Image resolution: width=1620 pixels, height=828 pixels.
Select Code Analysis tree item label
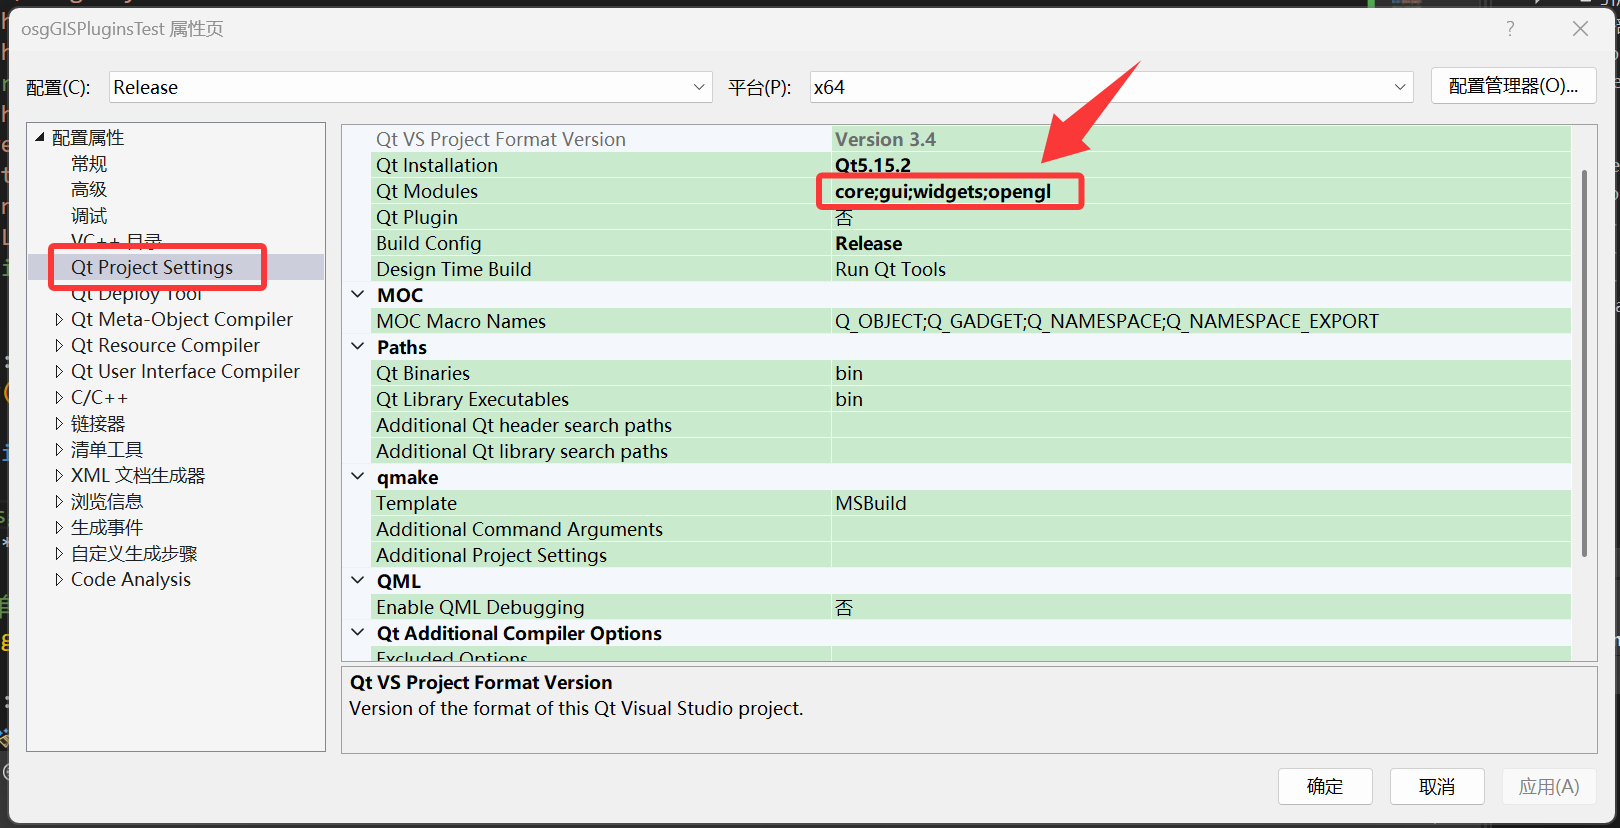131,579
